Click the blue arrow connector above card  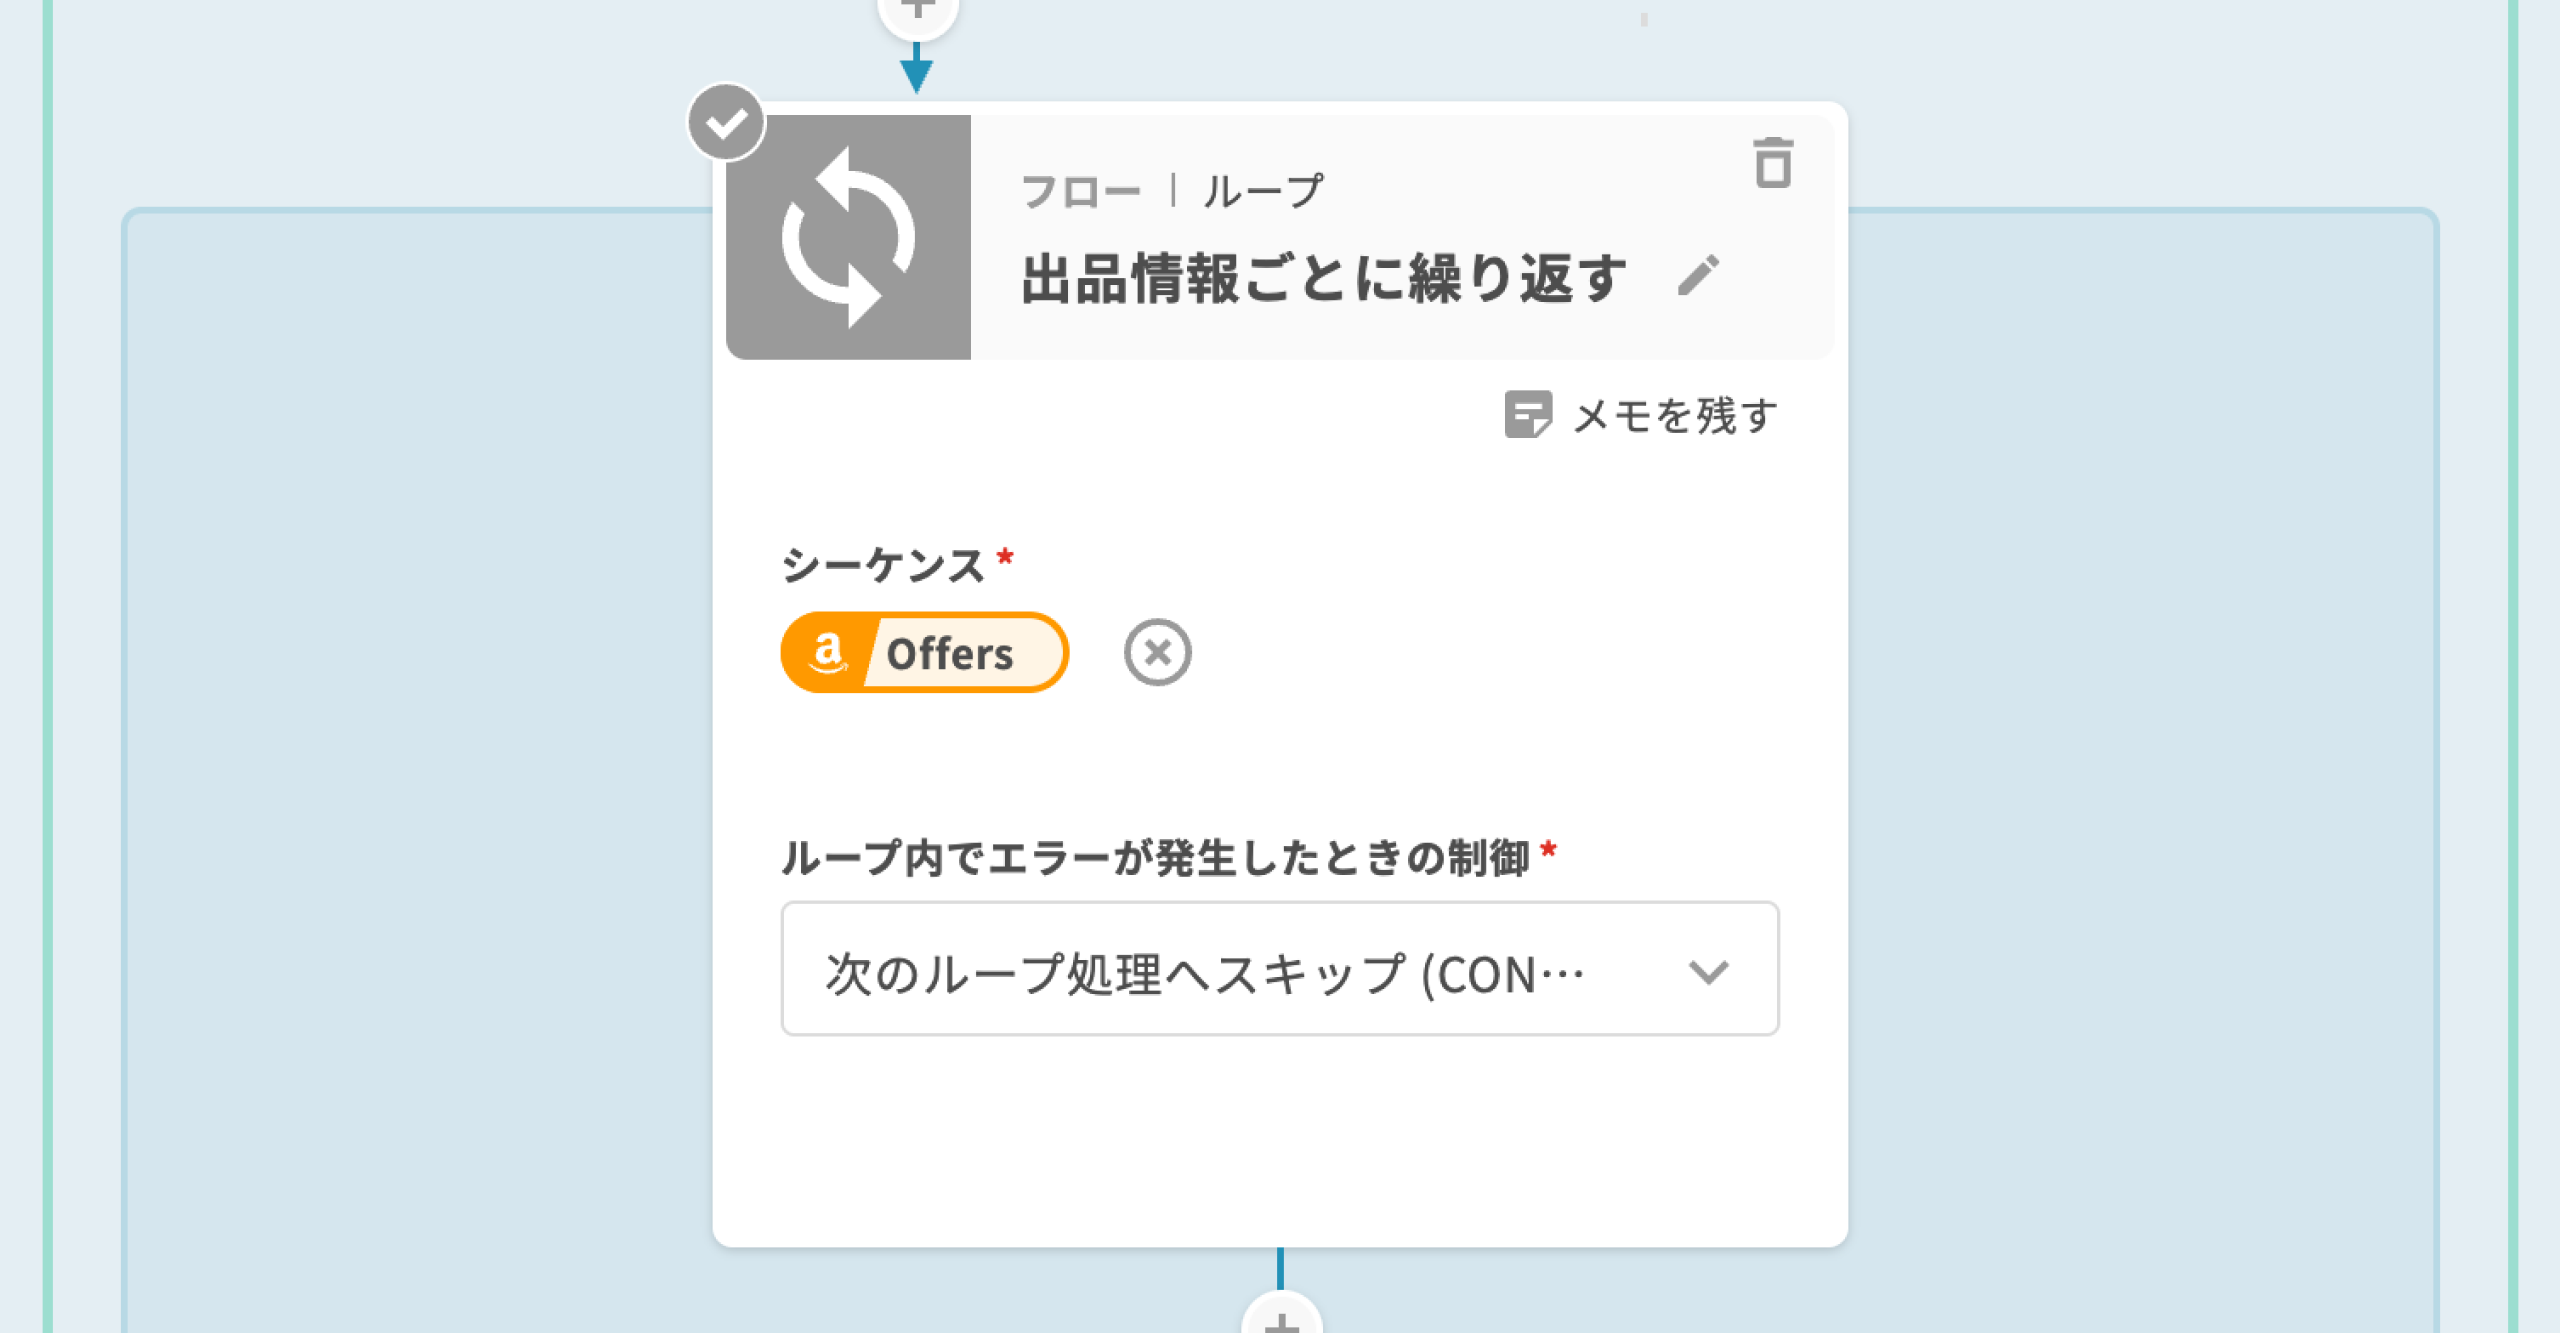tap(916, 72)
